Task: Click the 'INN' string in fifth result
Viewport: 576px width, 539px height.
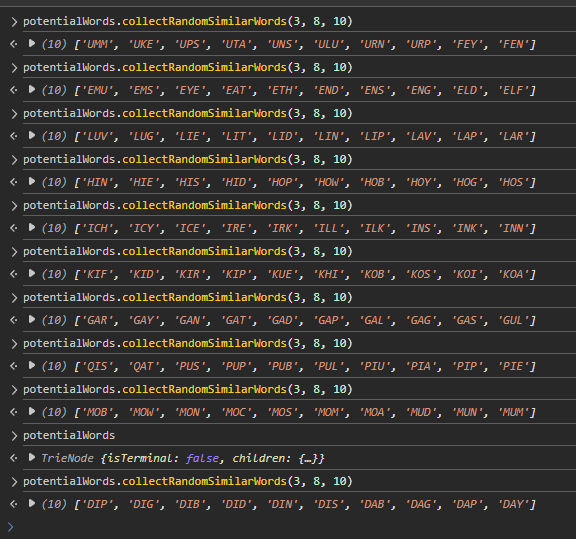Action: point(513,229)
